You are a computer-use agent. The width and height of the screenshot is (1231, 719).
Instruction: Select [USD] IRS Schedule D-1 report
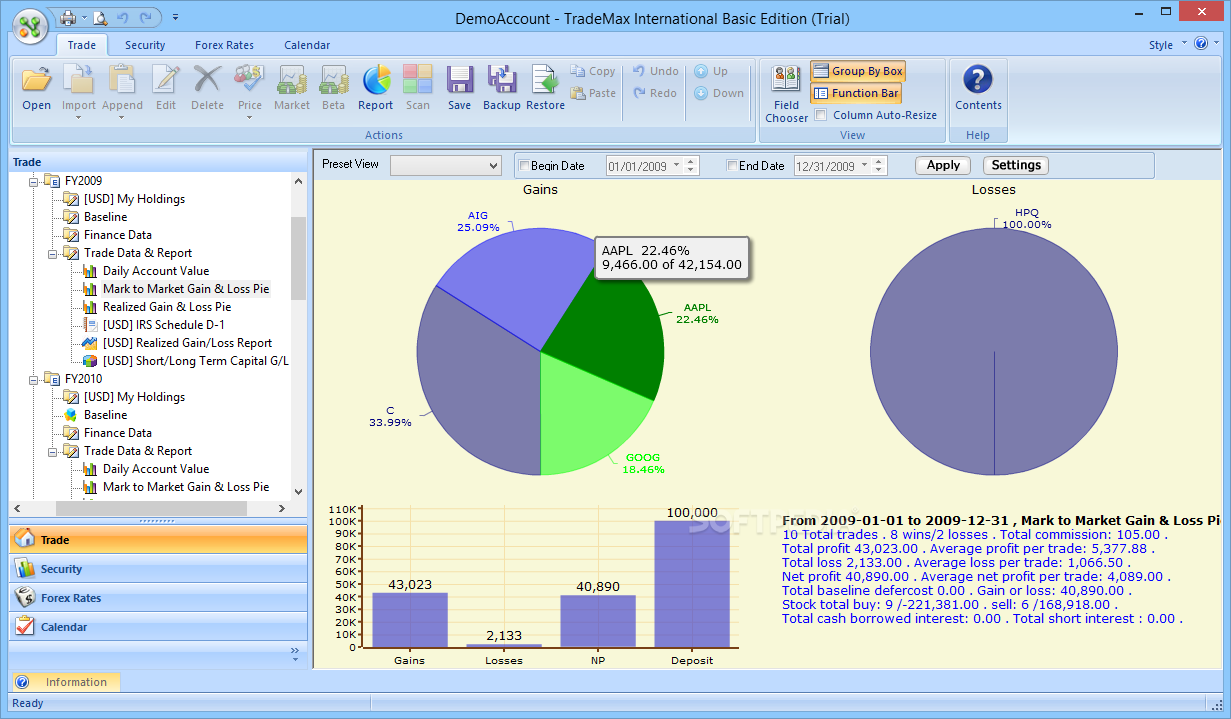(x=164, y=325)
